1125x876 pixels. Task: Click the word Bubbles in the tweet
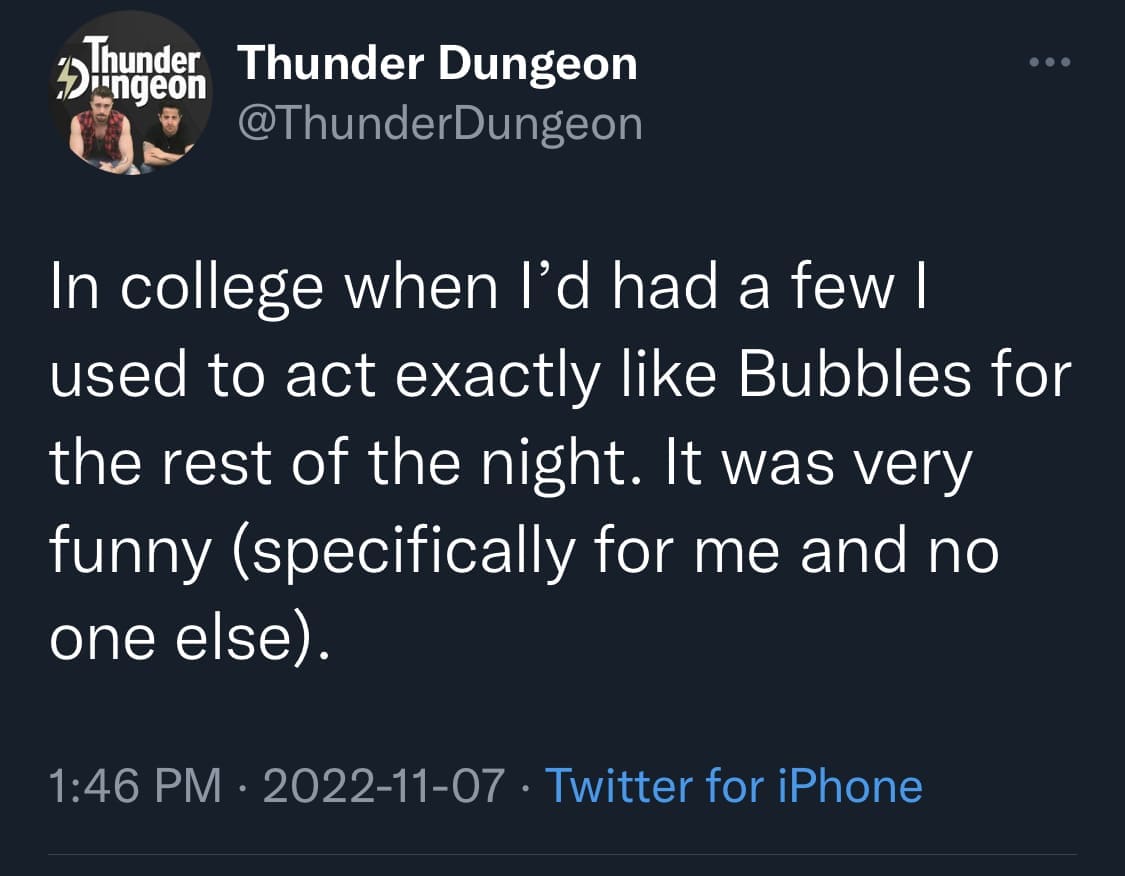pyautogui.click(x=854, y=374)
